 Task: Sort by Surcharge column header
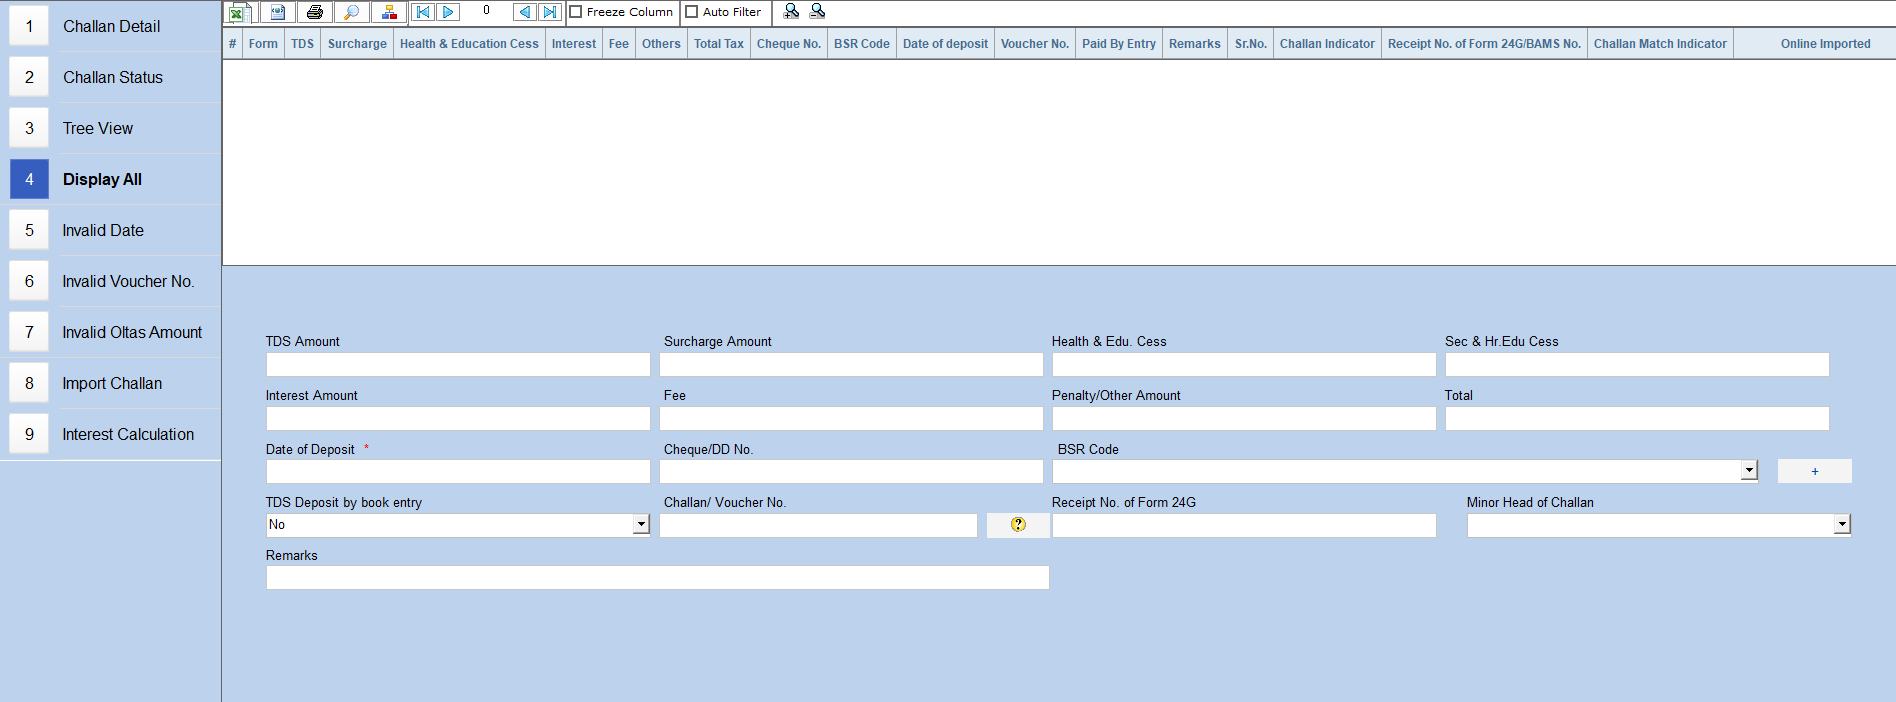[357, 44]
